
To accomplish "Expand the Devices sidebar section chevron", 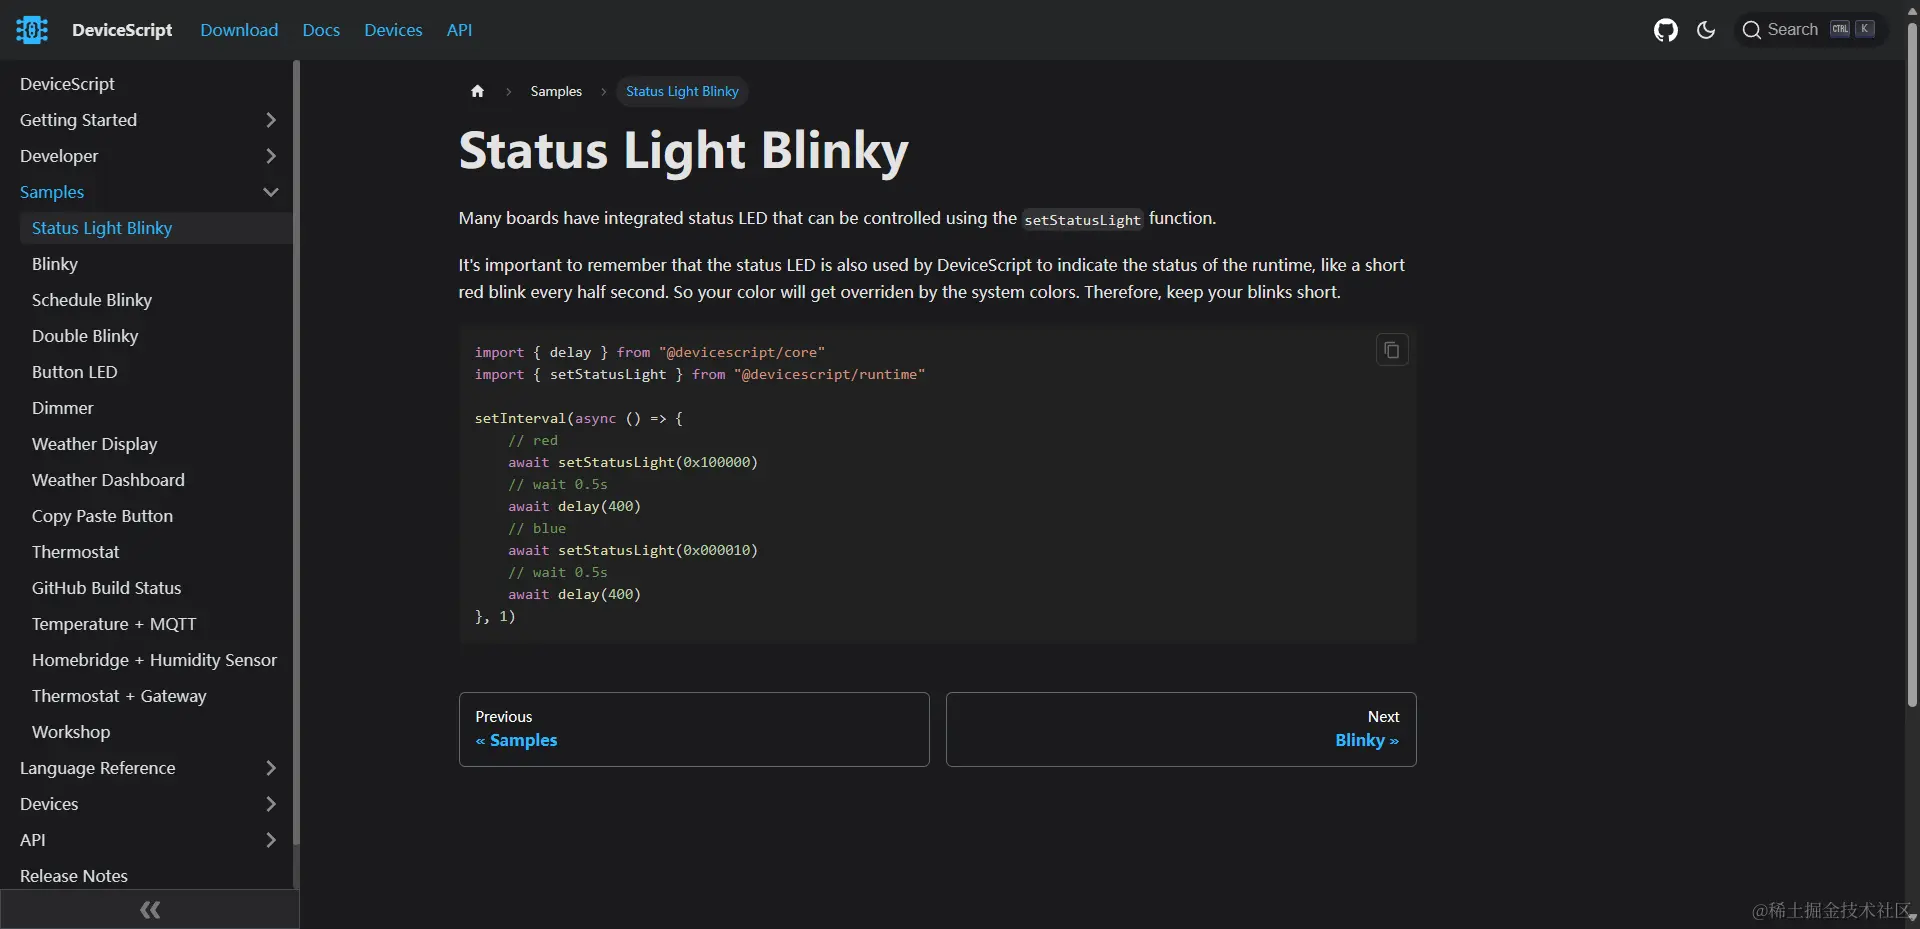I will [x=270, y=804].
